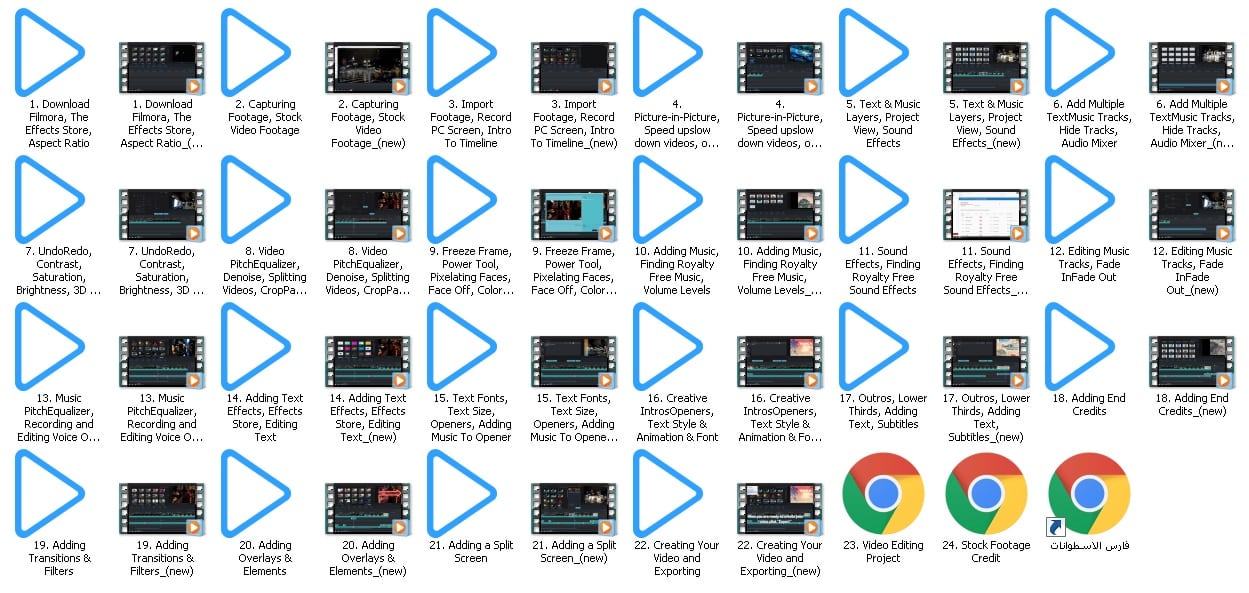This screenshot has height=593, width=1249.
Task: Open video thumbnail of 11. Sound Effects
Action: [x=985, y=215]
